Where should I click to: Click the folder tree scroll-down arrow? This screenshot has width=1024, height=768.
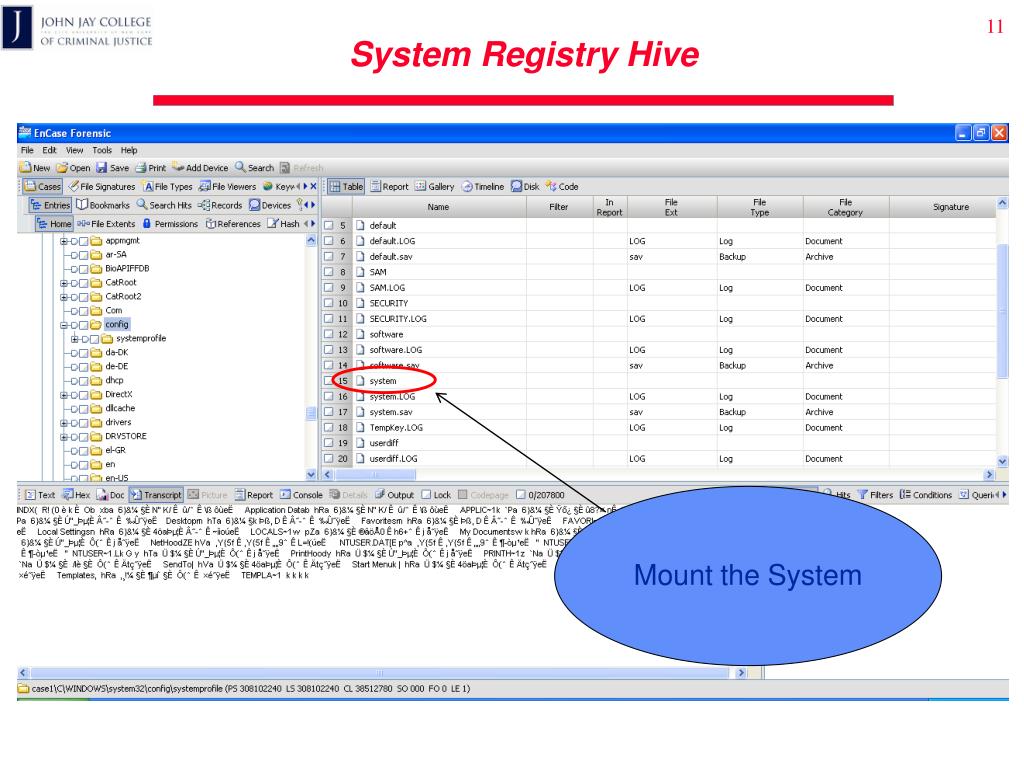pyautogui.click(x=311, y=475)
